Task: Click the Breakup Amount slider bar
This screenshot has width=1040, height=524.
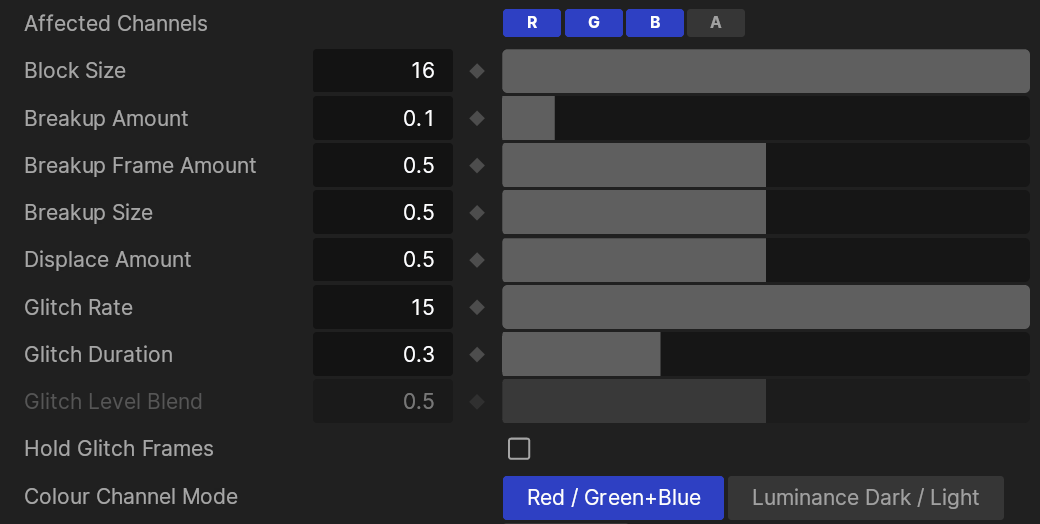Action: tap(765, 118)
